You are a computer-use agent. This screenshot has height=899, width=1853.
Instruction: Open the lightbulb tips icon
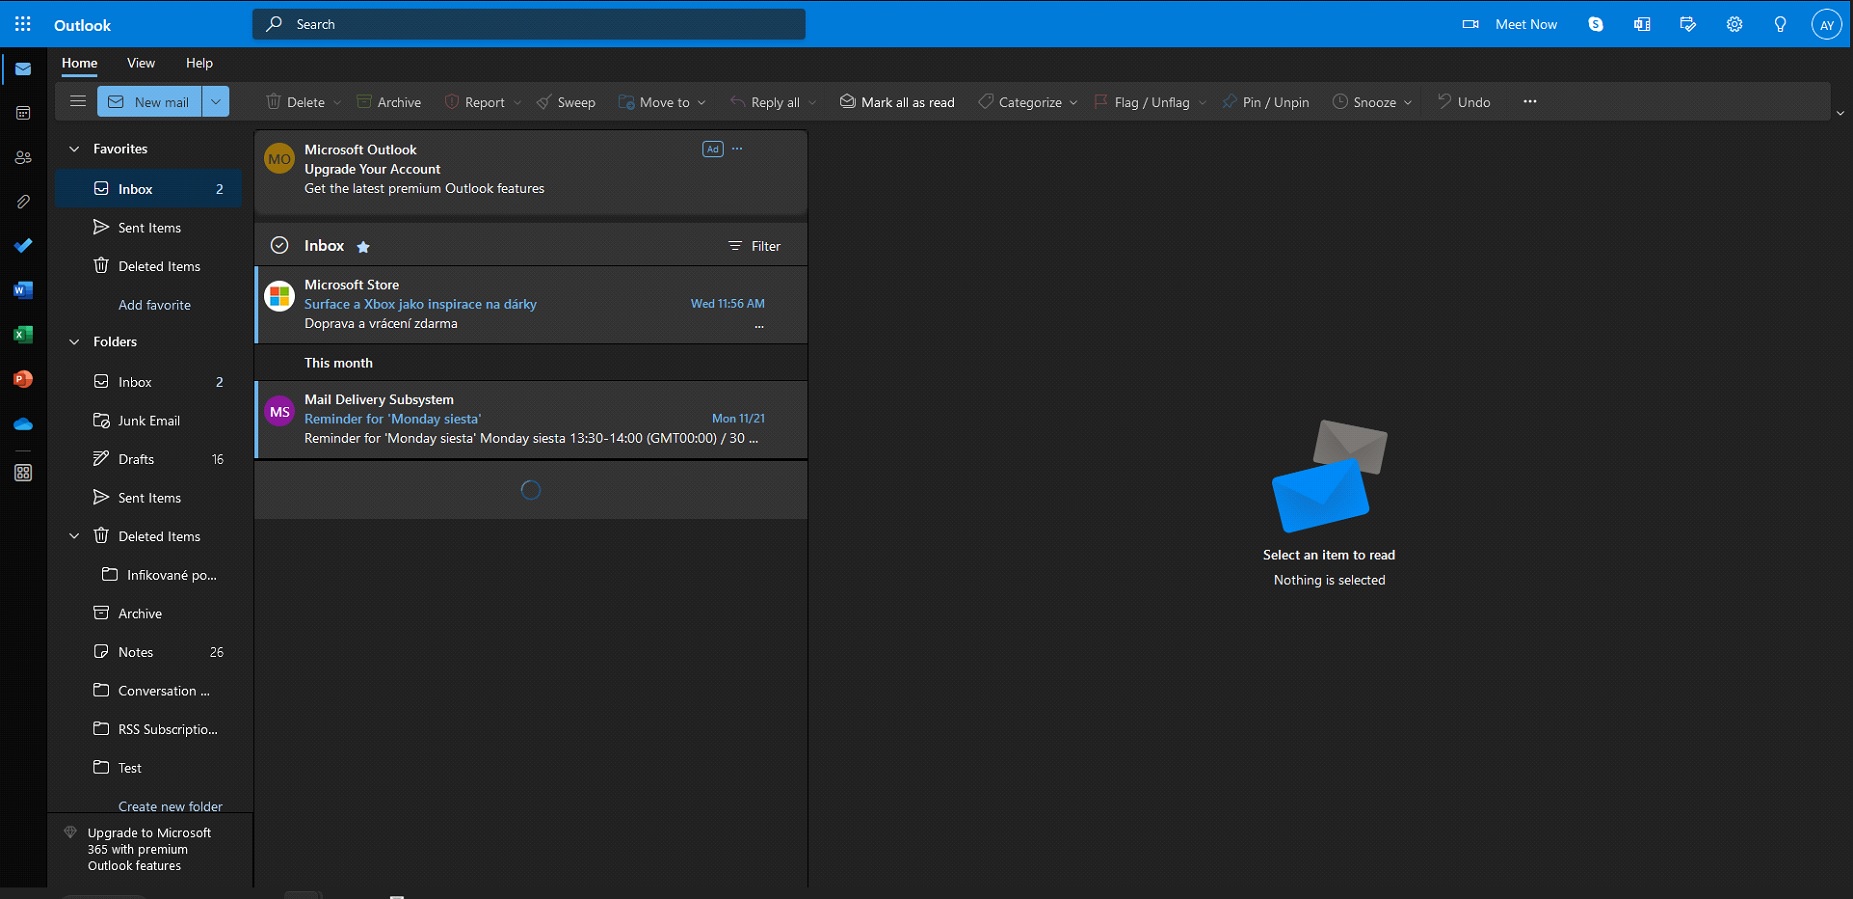[x=1780, y=24]
